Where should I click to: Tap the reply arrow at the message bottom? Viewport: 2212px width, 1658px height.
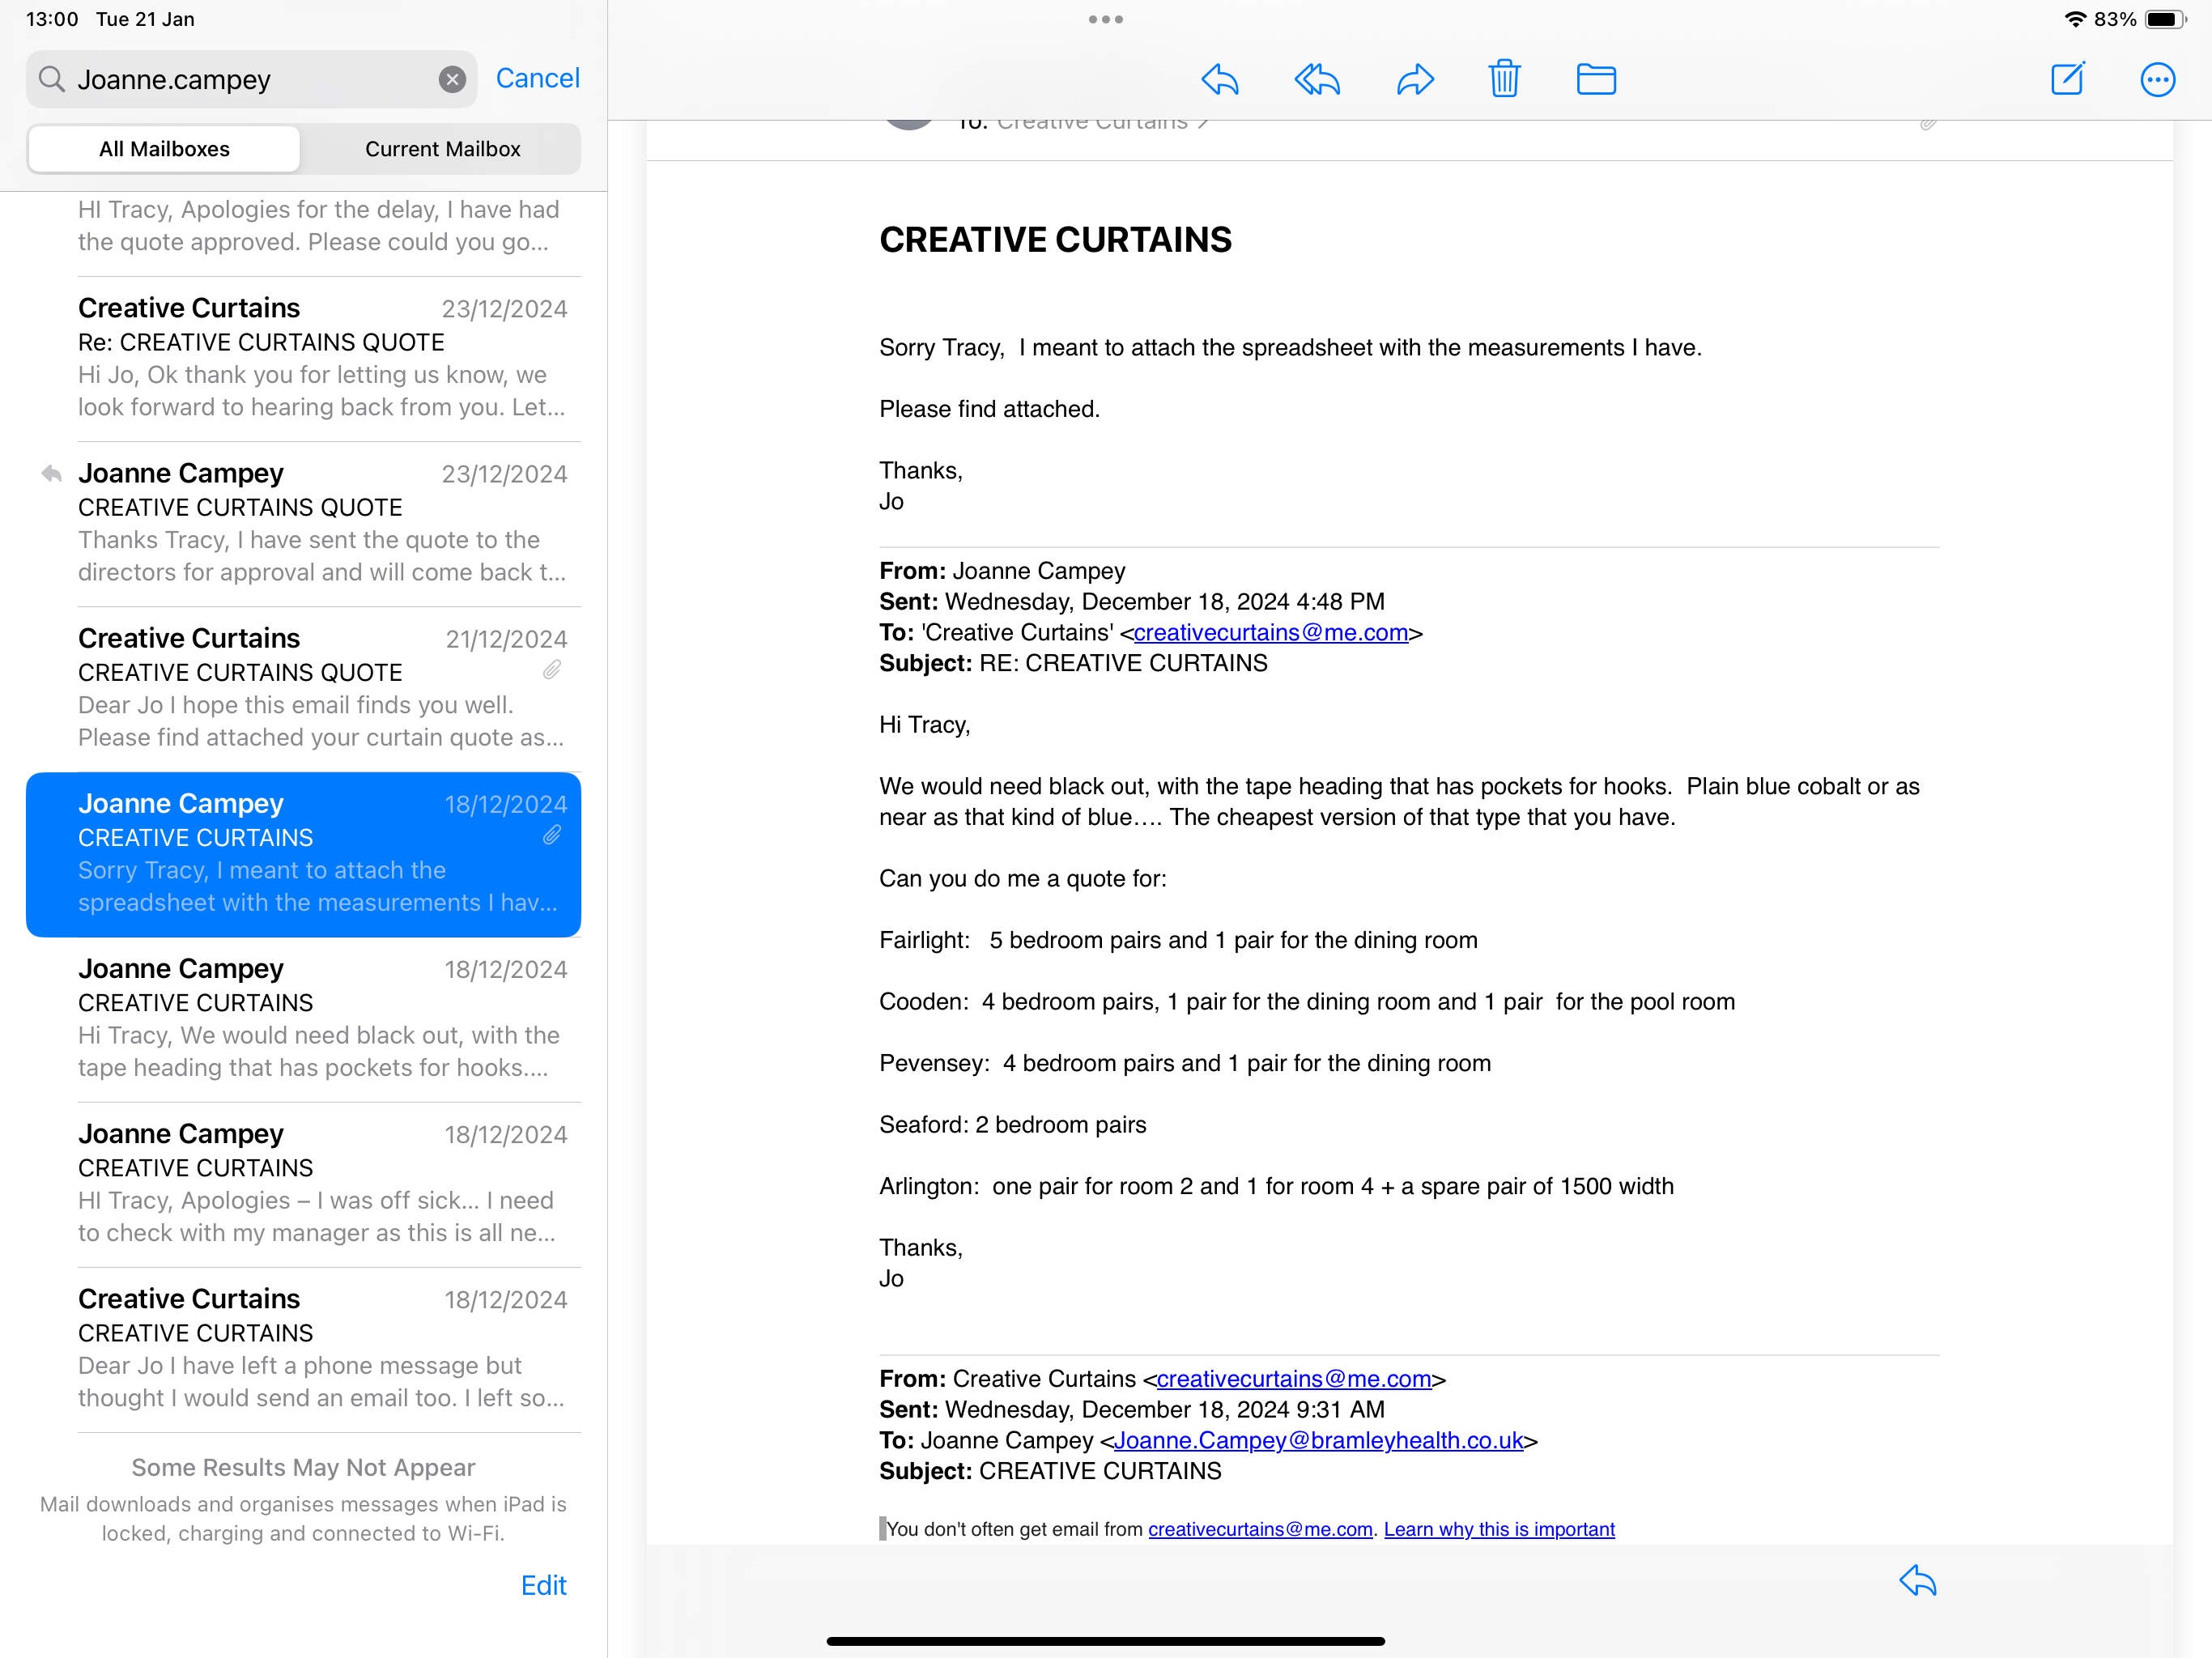1917,1581
